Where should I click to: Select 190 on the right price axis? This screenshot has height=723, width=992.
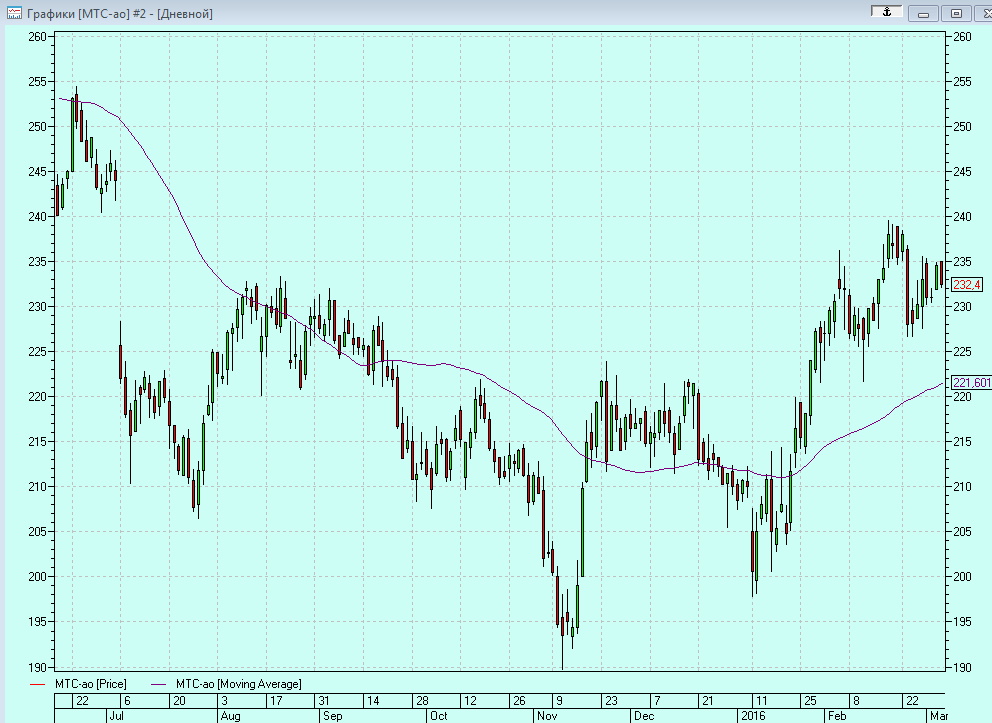pyautogui.click(x=962, y=667)
